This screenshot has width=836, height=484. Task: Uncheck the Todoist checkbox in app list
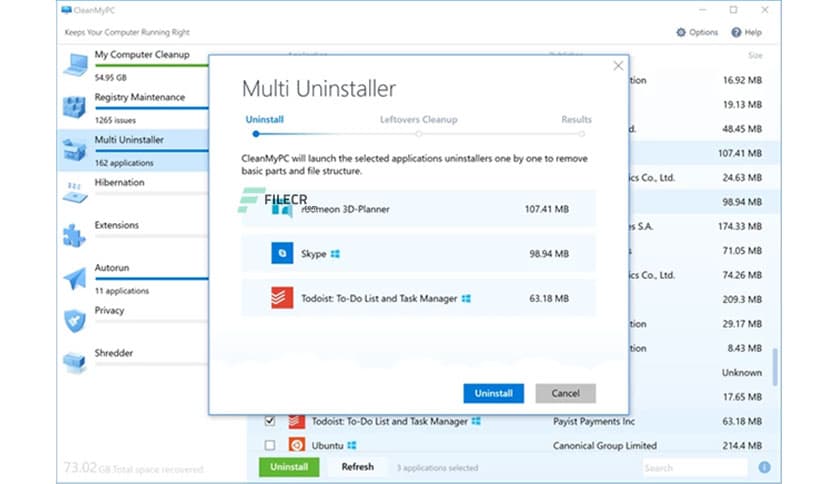(270, 421)
